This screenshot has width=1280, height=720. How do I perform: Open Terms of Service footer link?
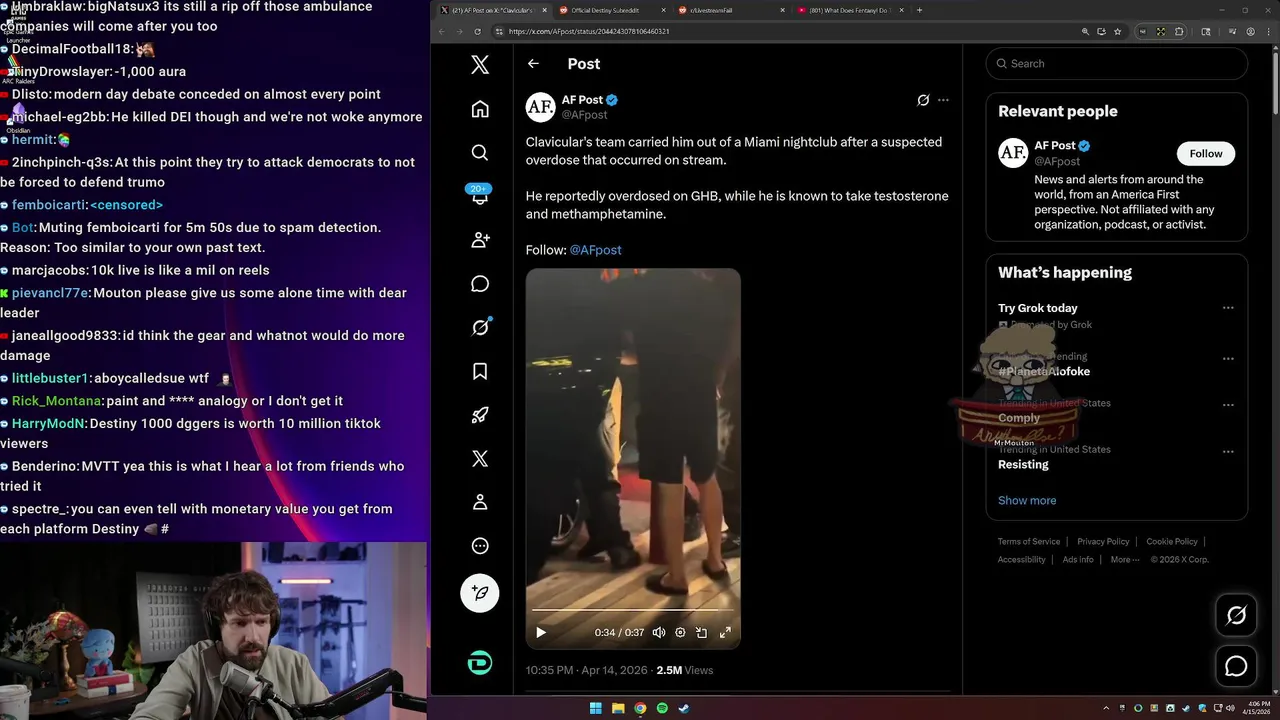tap(1029, 541)
